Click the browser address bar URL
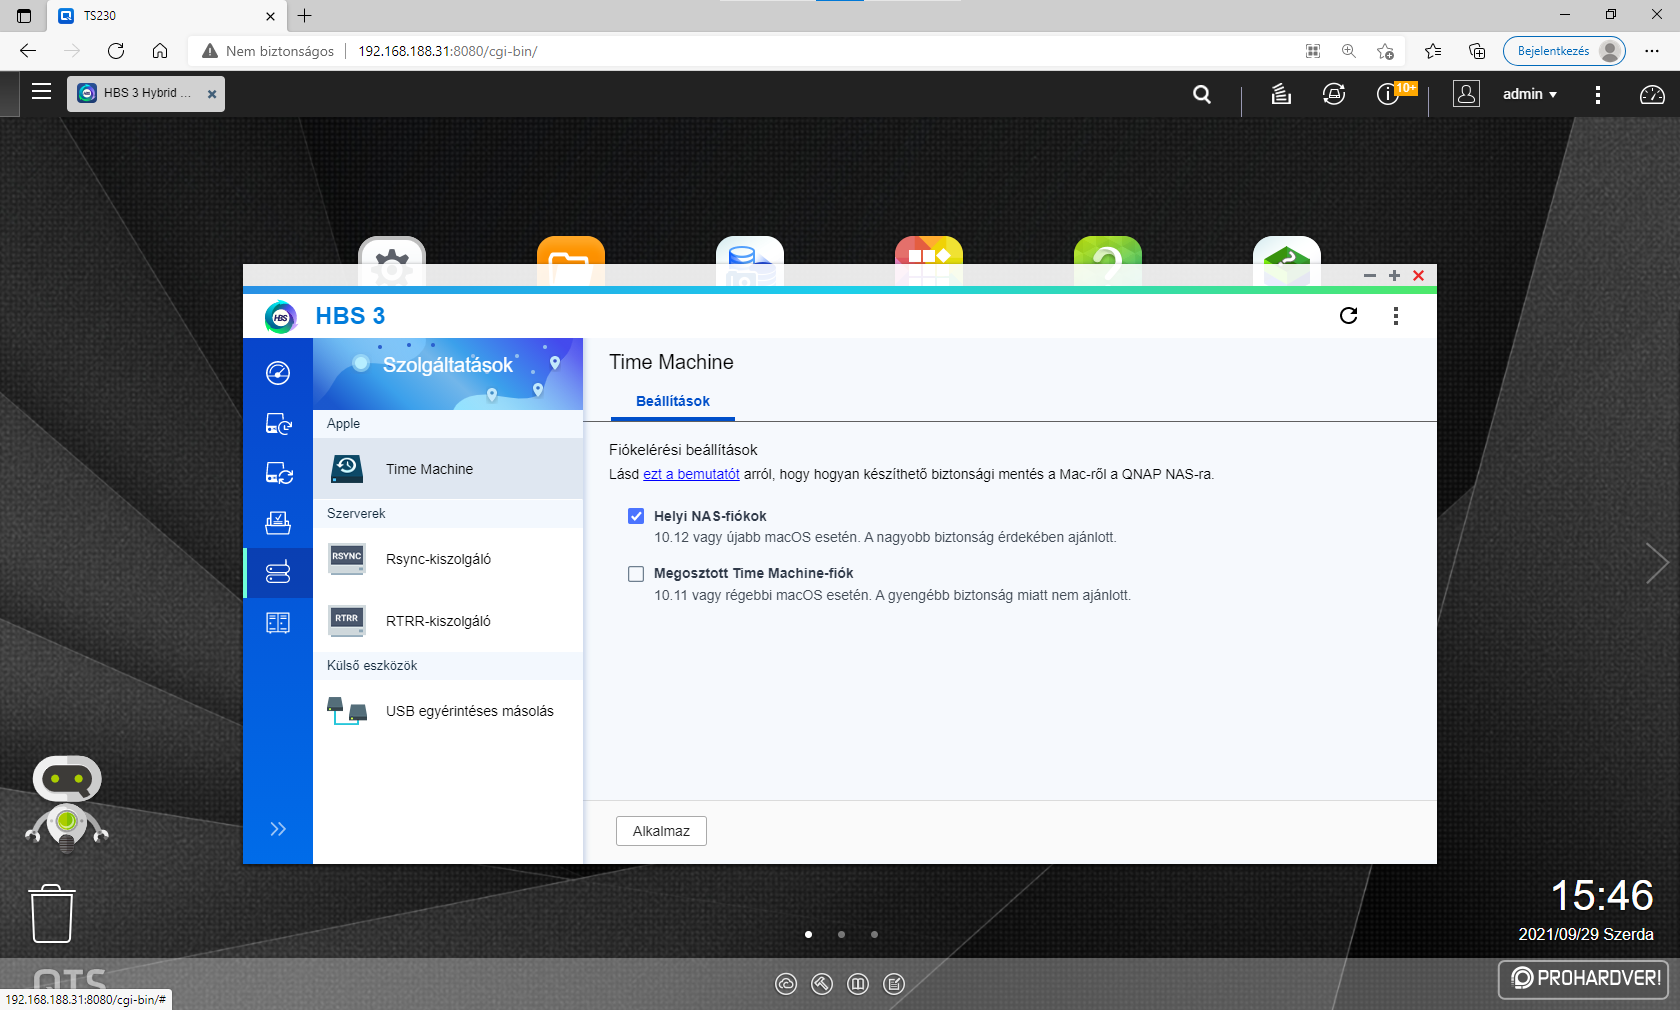The image size is (1680, 1010). click(447, 51)
